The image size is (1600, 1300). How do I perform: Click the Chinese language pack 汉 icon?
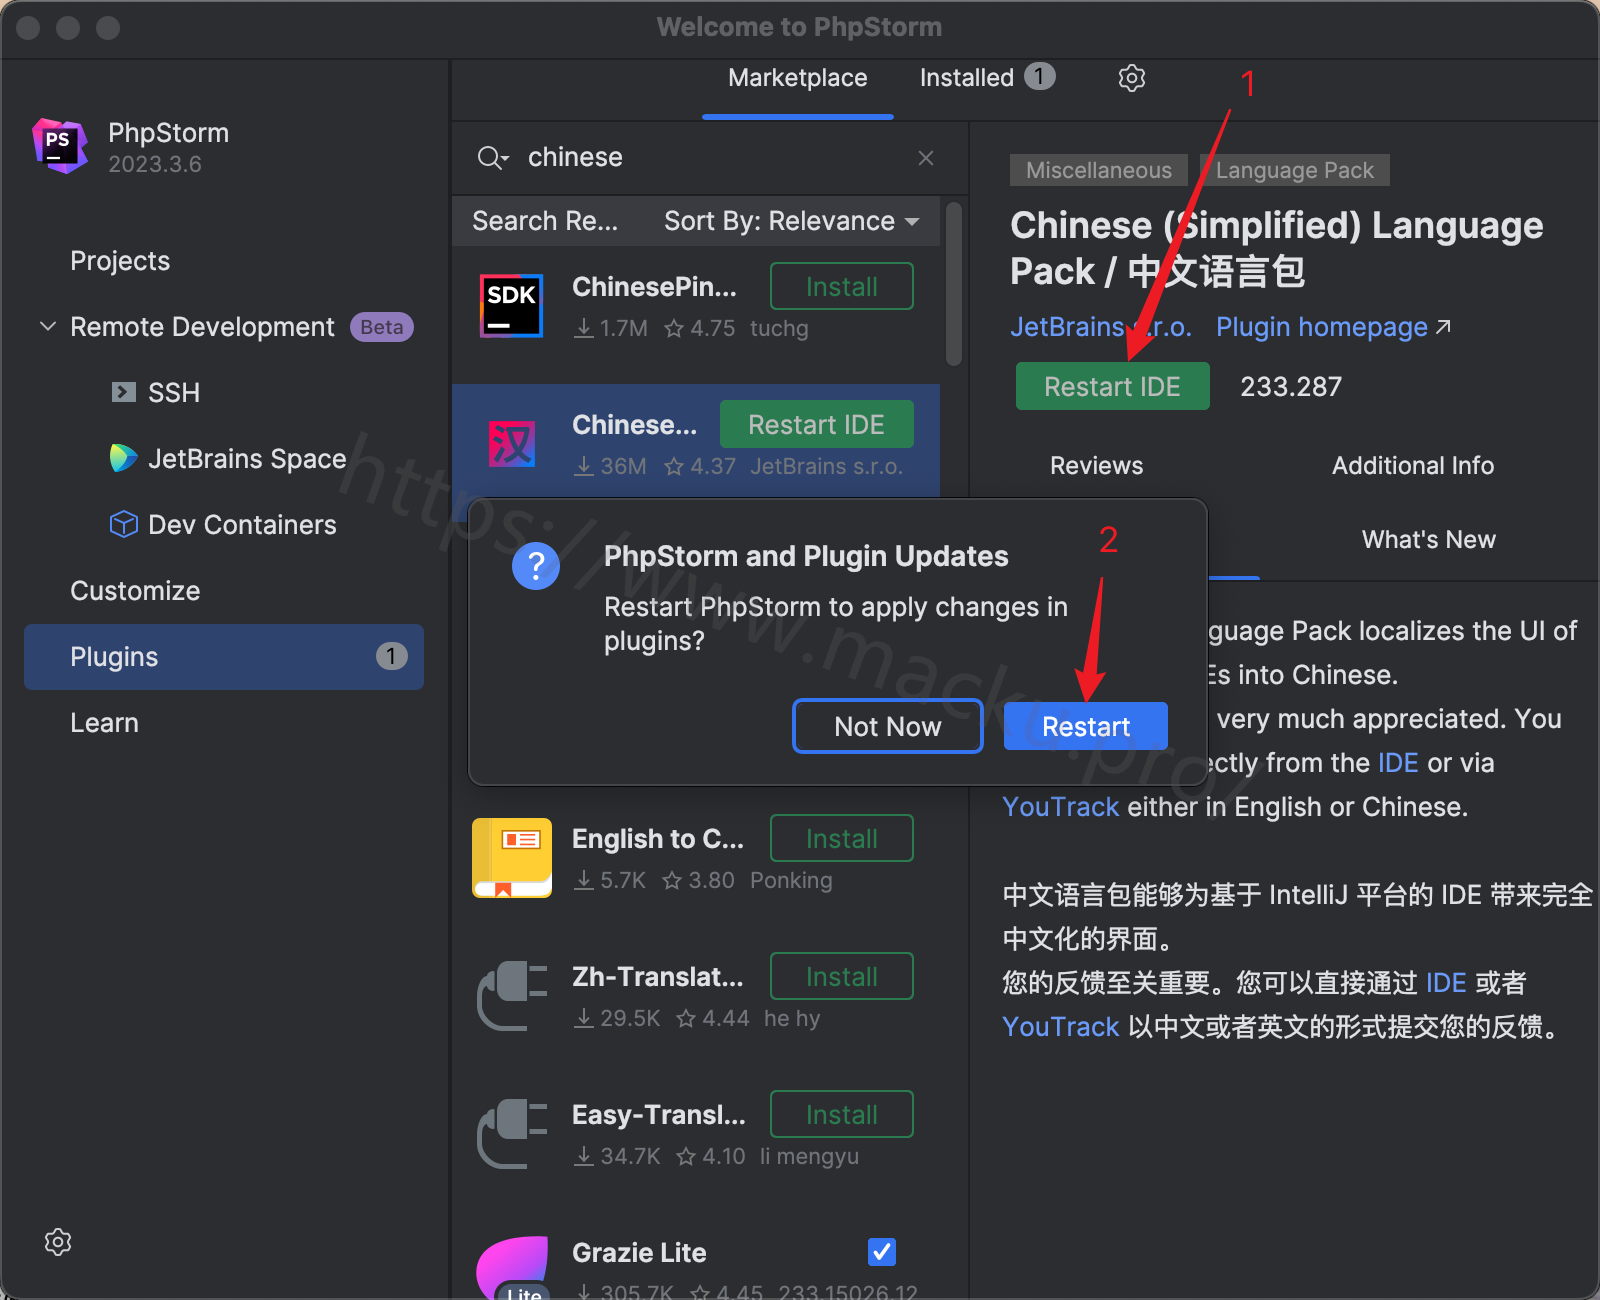511,444
